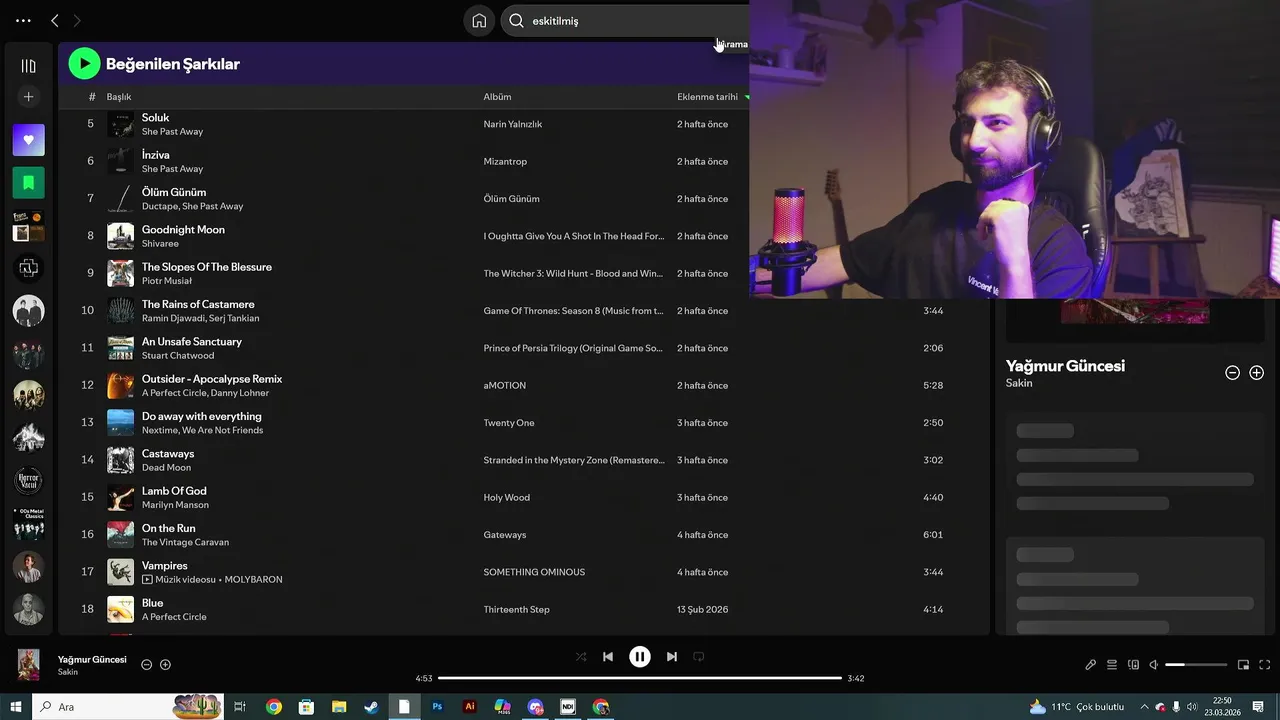Add Yağmur Güncesi via bottom-bar plus icon
The width and height of the screenshot is (1280, 720).
click(x=165, y=665)
